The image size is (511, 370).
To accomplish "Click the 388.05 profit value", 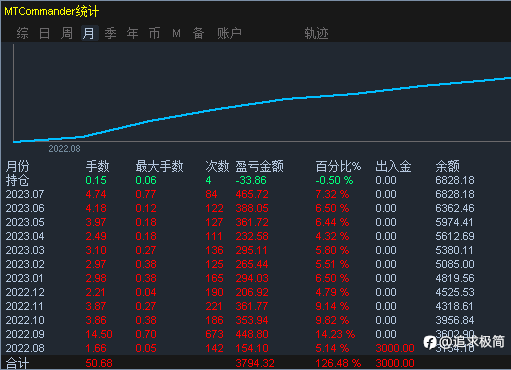I will click(x=252, y=208).
